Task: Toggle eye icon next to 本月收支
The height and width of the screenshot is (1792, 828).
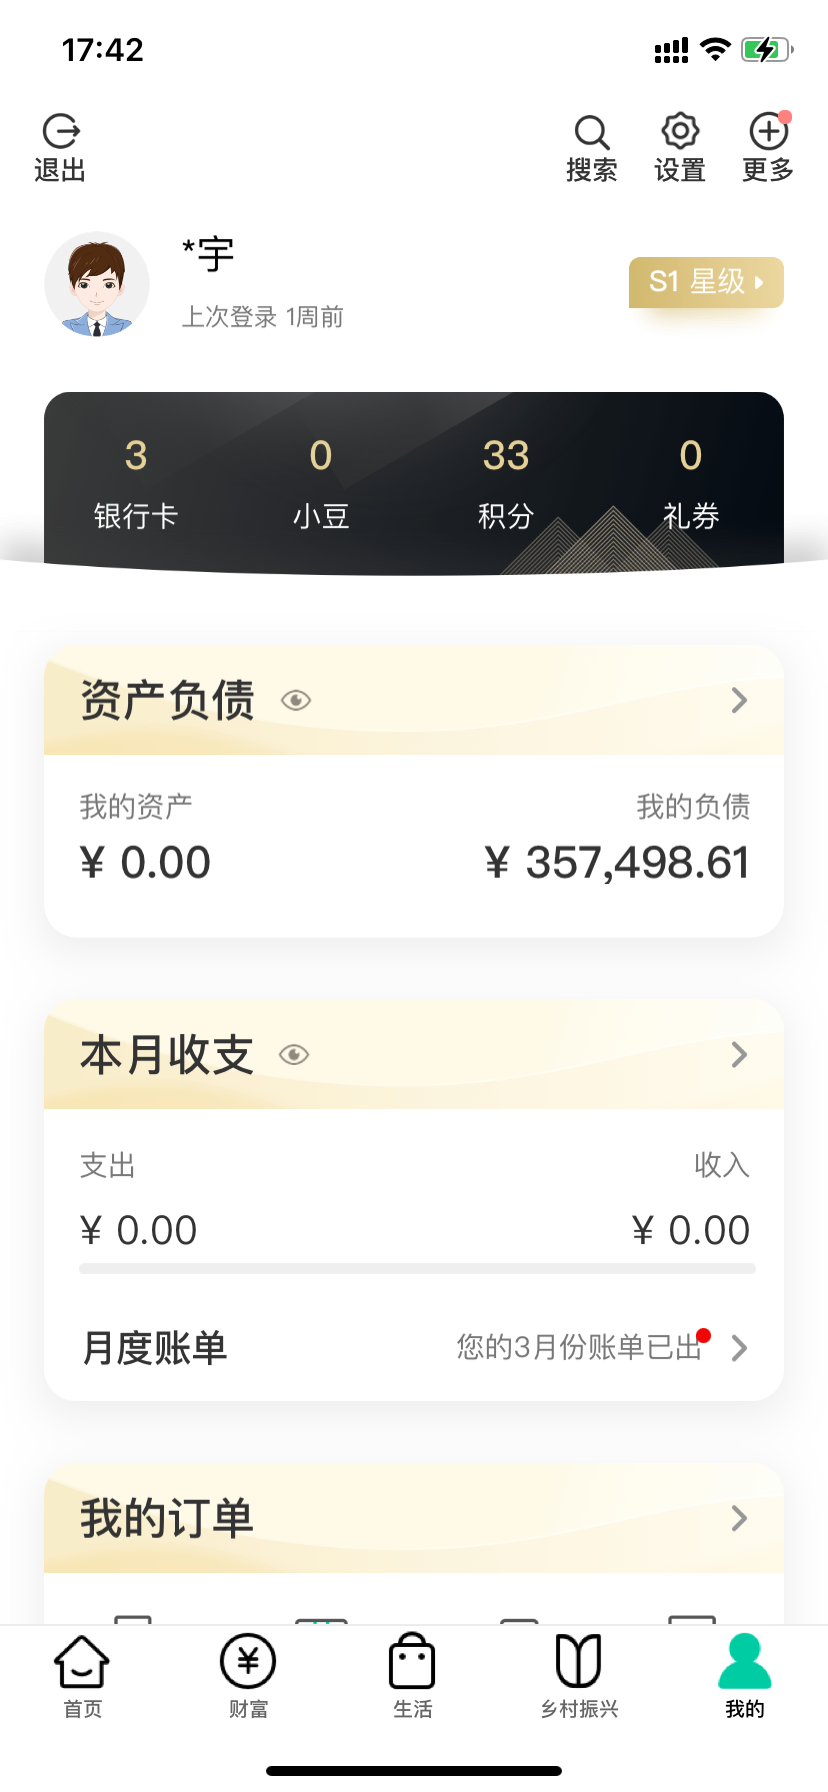Action: pyautogui.click(x=294, y=1054)
